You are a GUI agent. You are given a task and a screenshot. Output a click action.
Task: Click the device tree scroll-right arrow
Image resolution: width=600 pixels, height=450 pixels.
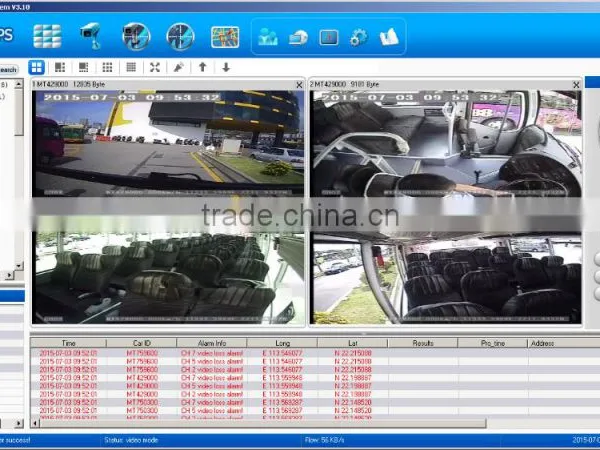pyautogui.click(x=10, y=275)
